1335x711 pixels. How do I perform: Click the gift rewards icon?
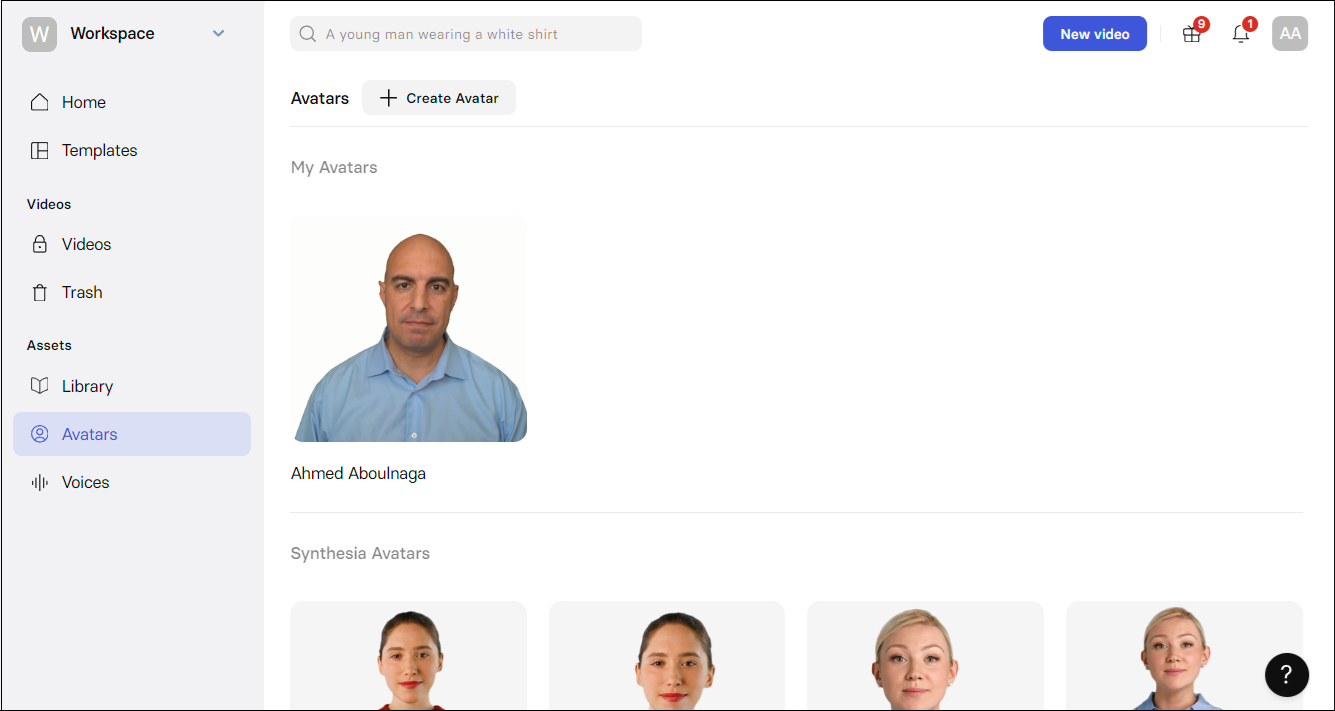coord(1191,34)
